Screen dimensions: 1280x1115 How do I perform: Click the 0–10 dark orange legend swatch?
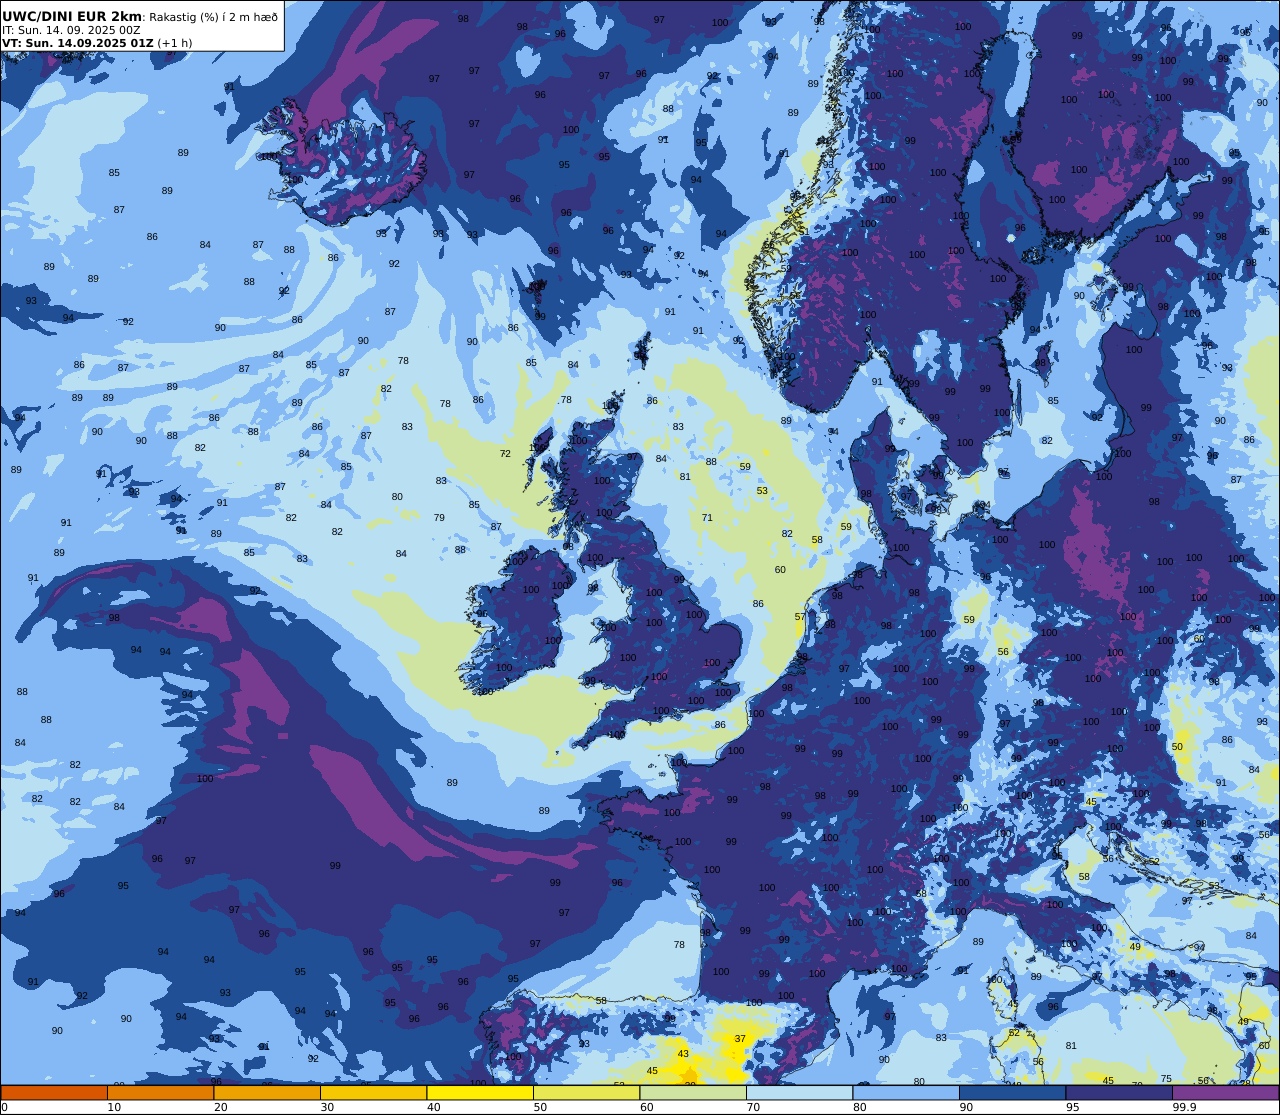point(54,1093)
